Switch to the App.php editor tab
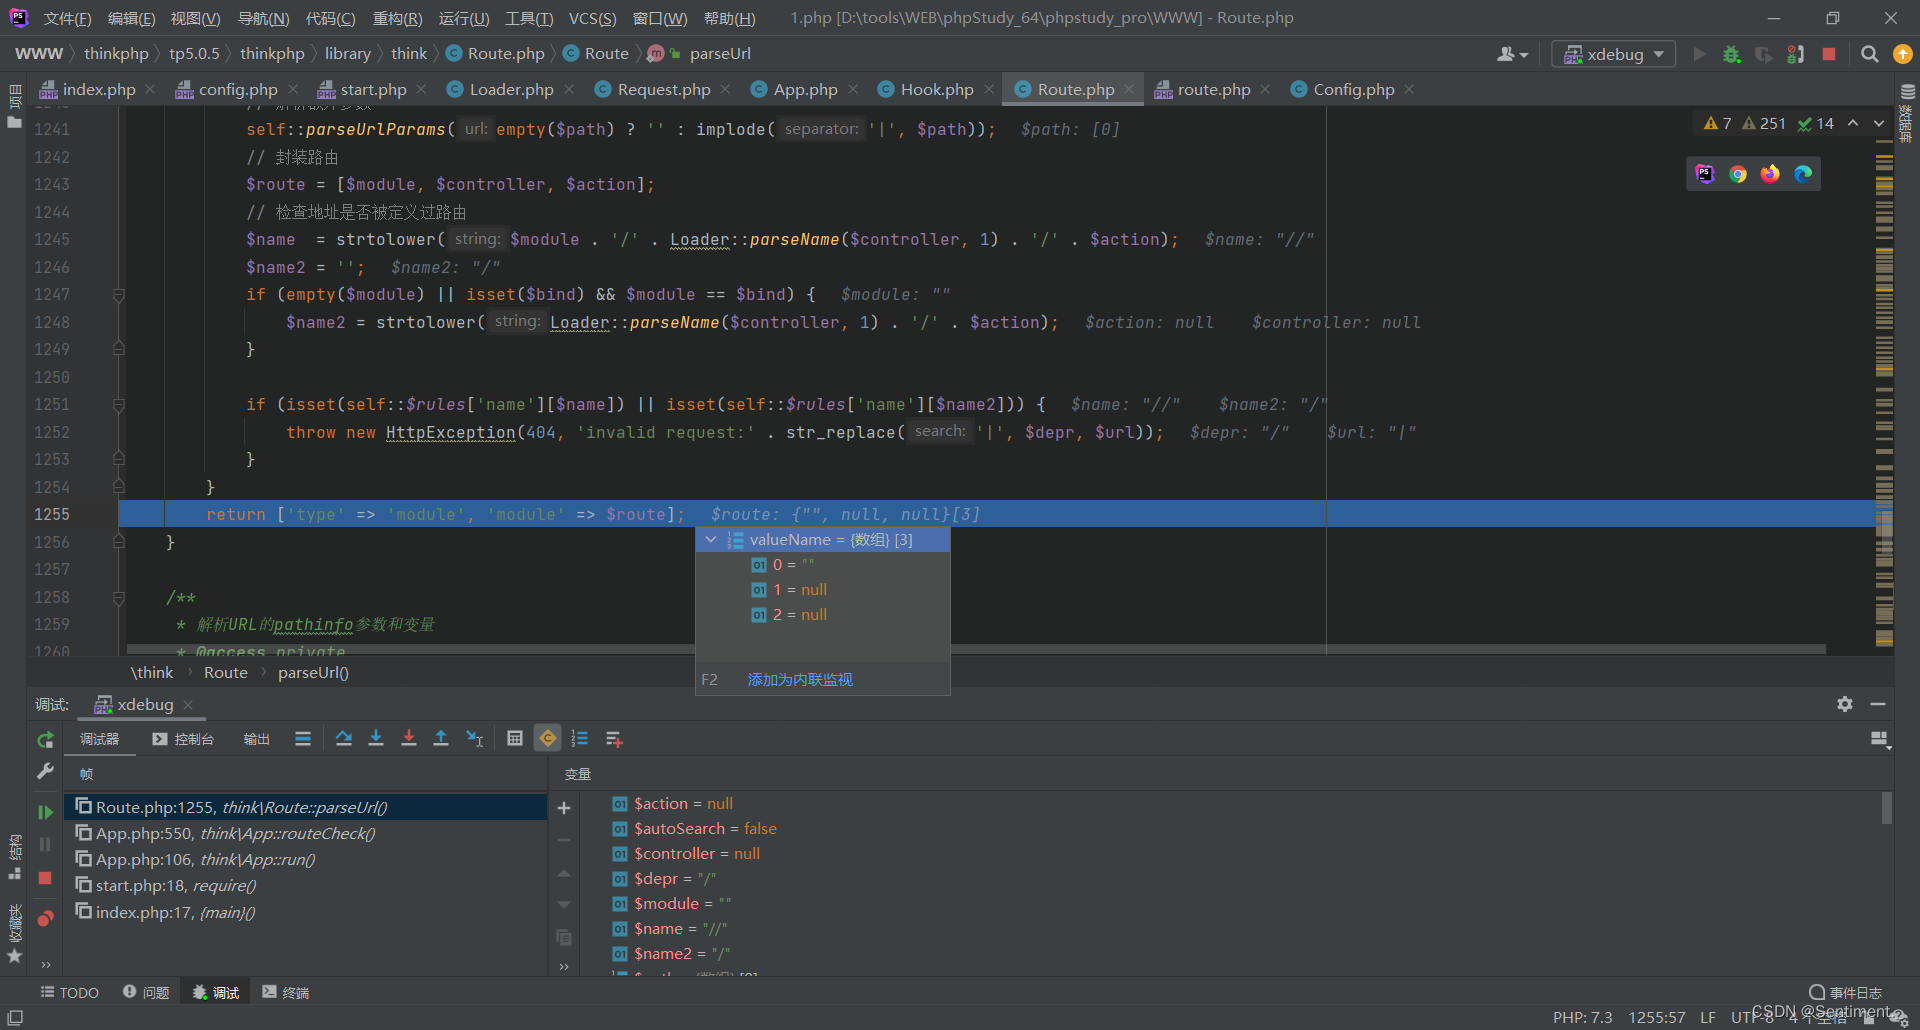 (x=805, y=89)
